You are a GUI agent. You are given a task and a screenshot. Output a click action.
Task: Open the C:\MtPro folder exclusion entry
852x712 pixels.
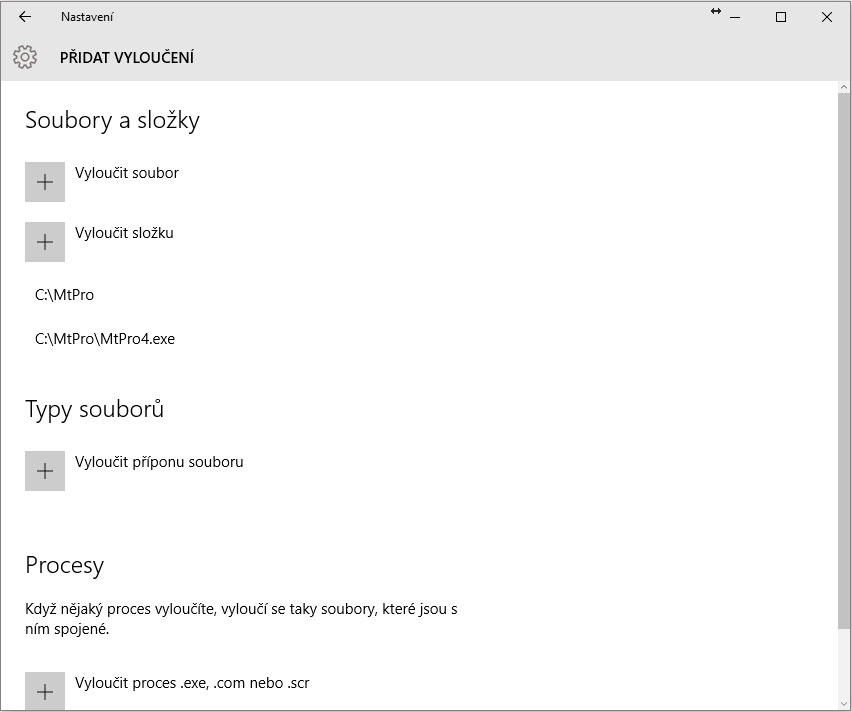(65, 294)
